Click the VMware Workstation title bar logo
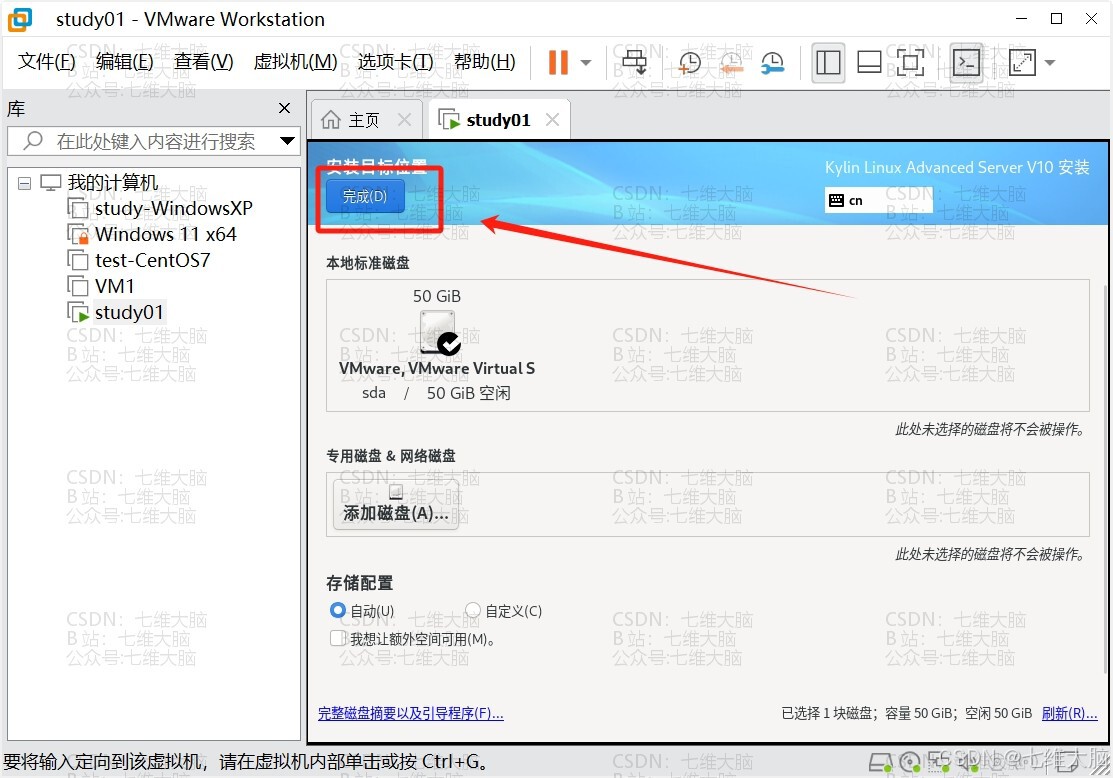The height and width of the screenshot is (778, 1113). click(20, 19)
